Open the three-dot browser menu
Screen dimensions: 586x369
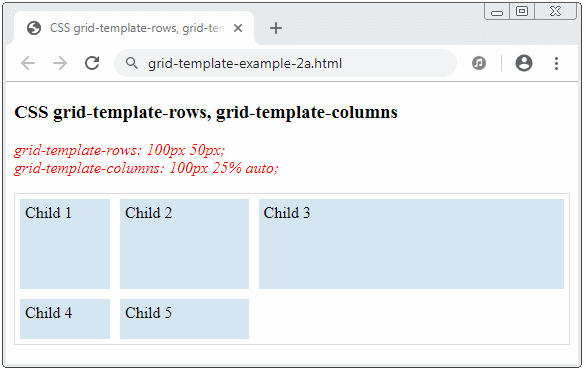[x=556, y=63]
